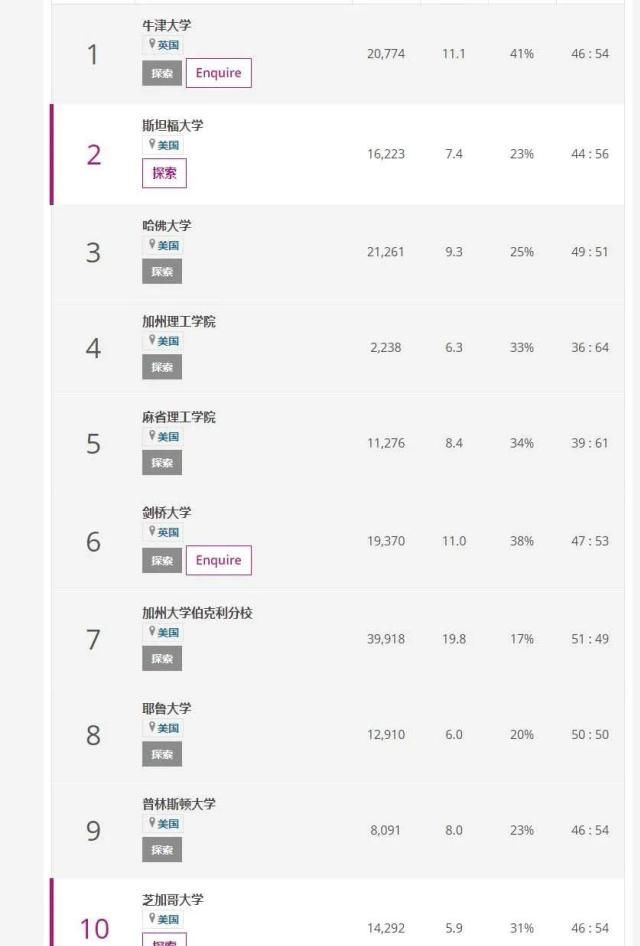The height and width of the screenshot is (946, 640).
Task: Open the 斯坦福大学 university link
Action: click(x=172, y=126)
